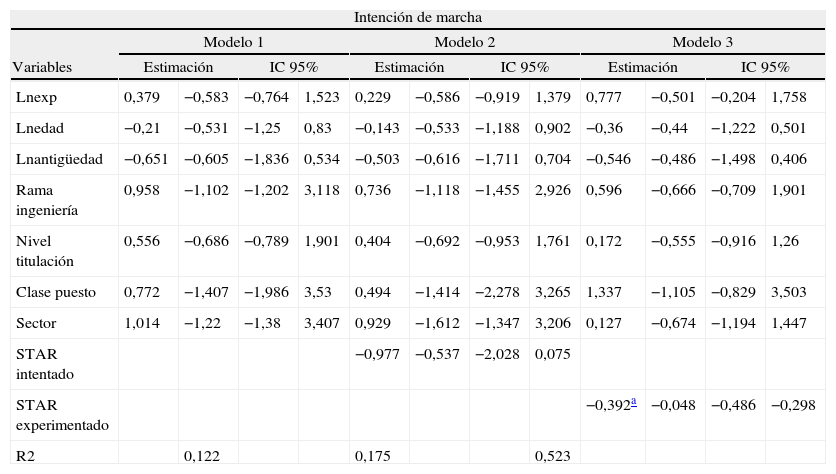Image resolution: width=836 pixels, height=474 pixels.
Task: Open footnote link 'a' beside −0,392
Action: [x=633, y=402]
